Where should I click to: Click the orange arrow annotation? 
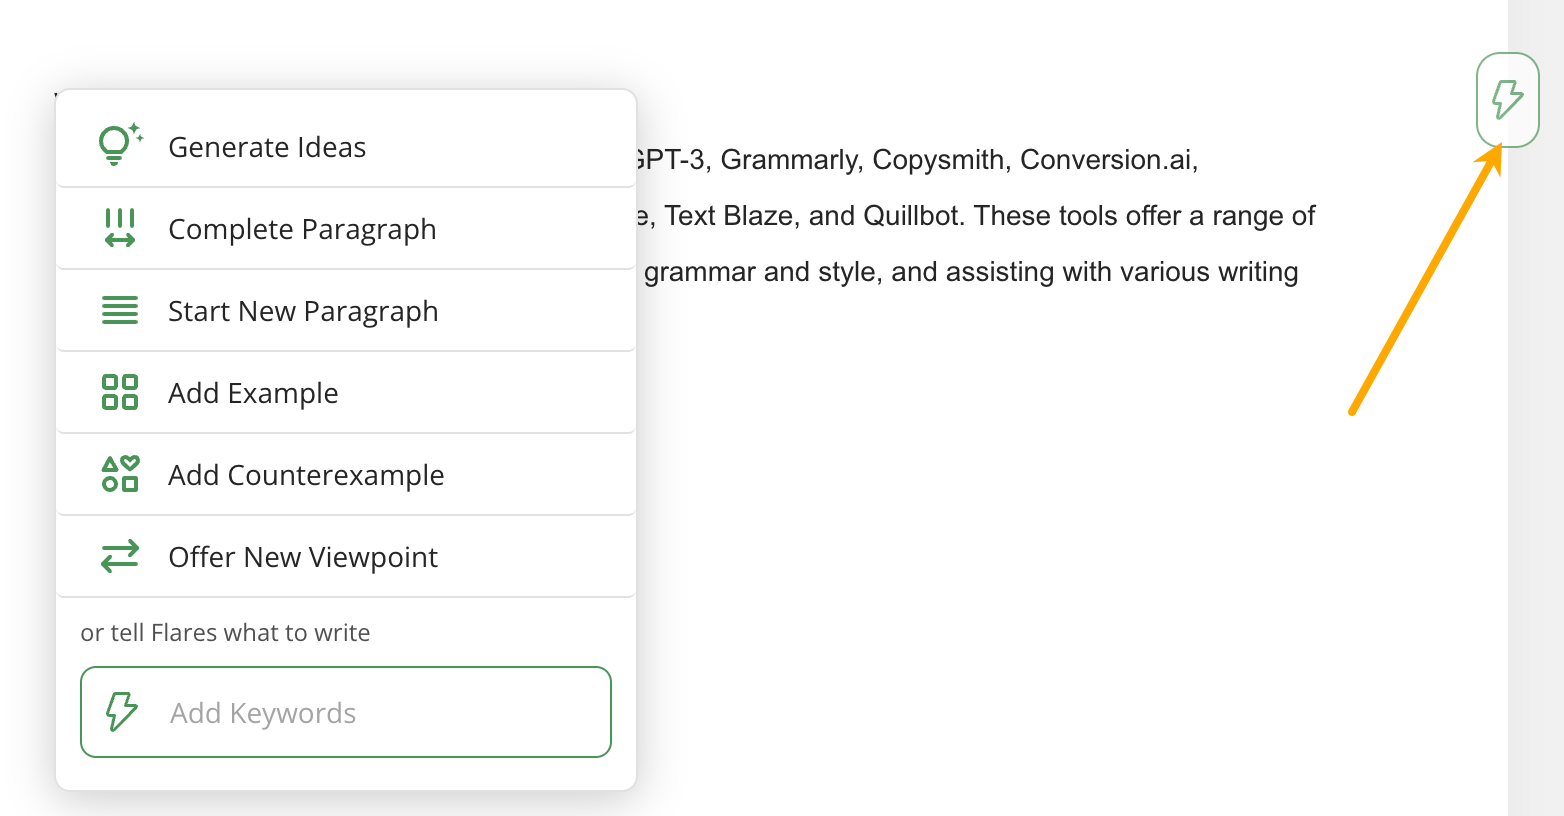click(x=1425, y=280)
